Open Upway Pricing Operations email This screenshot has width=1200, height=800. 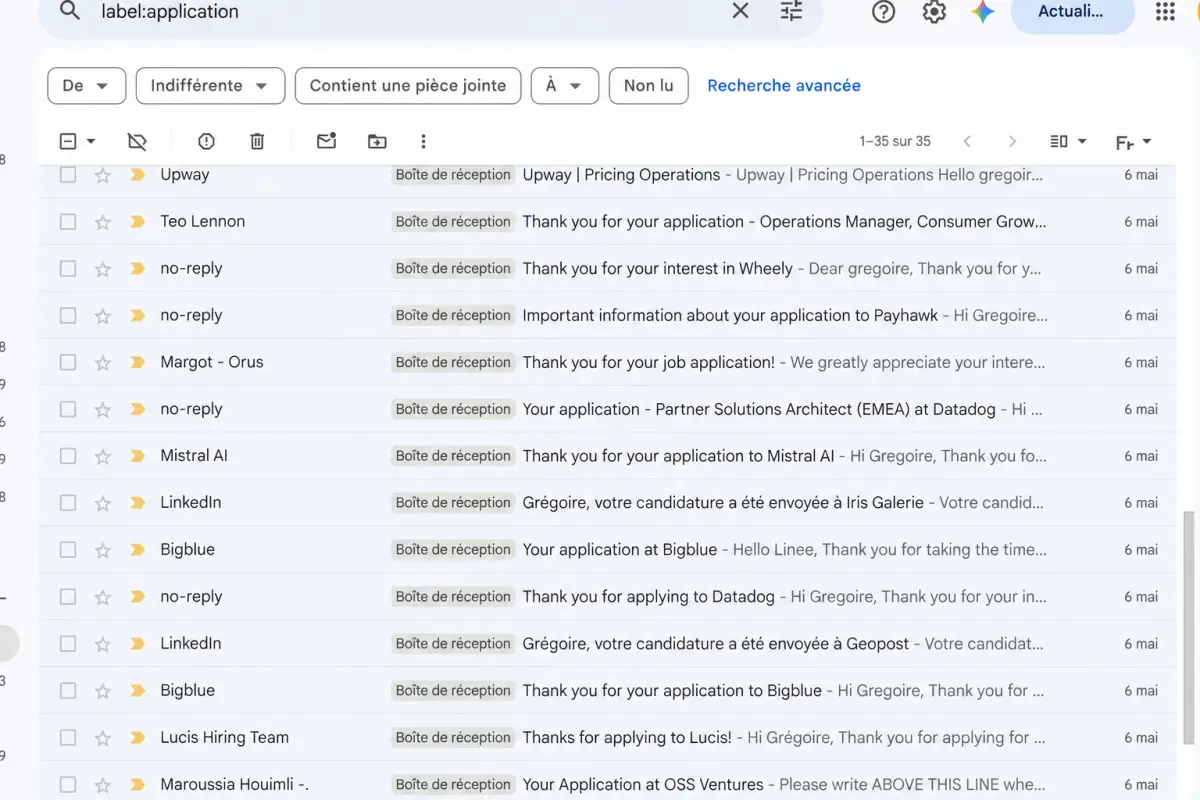[621, 175]
